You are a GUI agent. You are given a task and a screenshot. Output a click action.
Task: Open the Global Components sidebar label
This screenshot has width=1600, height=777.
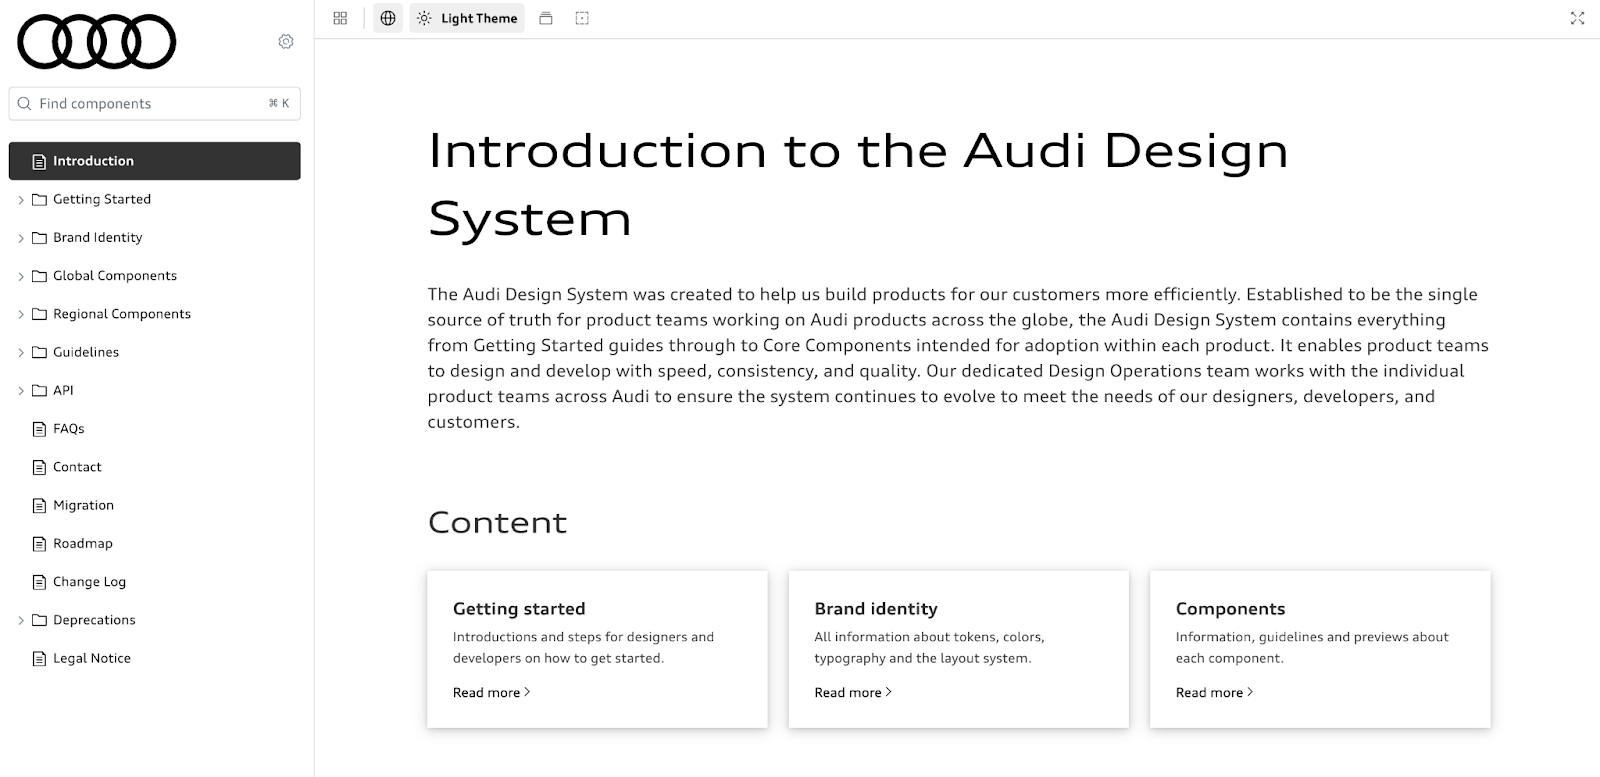tap(115, 276)
